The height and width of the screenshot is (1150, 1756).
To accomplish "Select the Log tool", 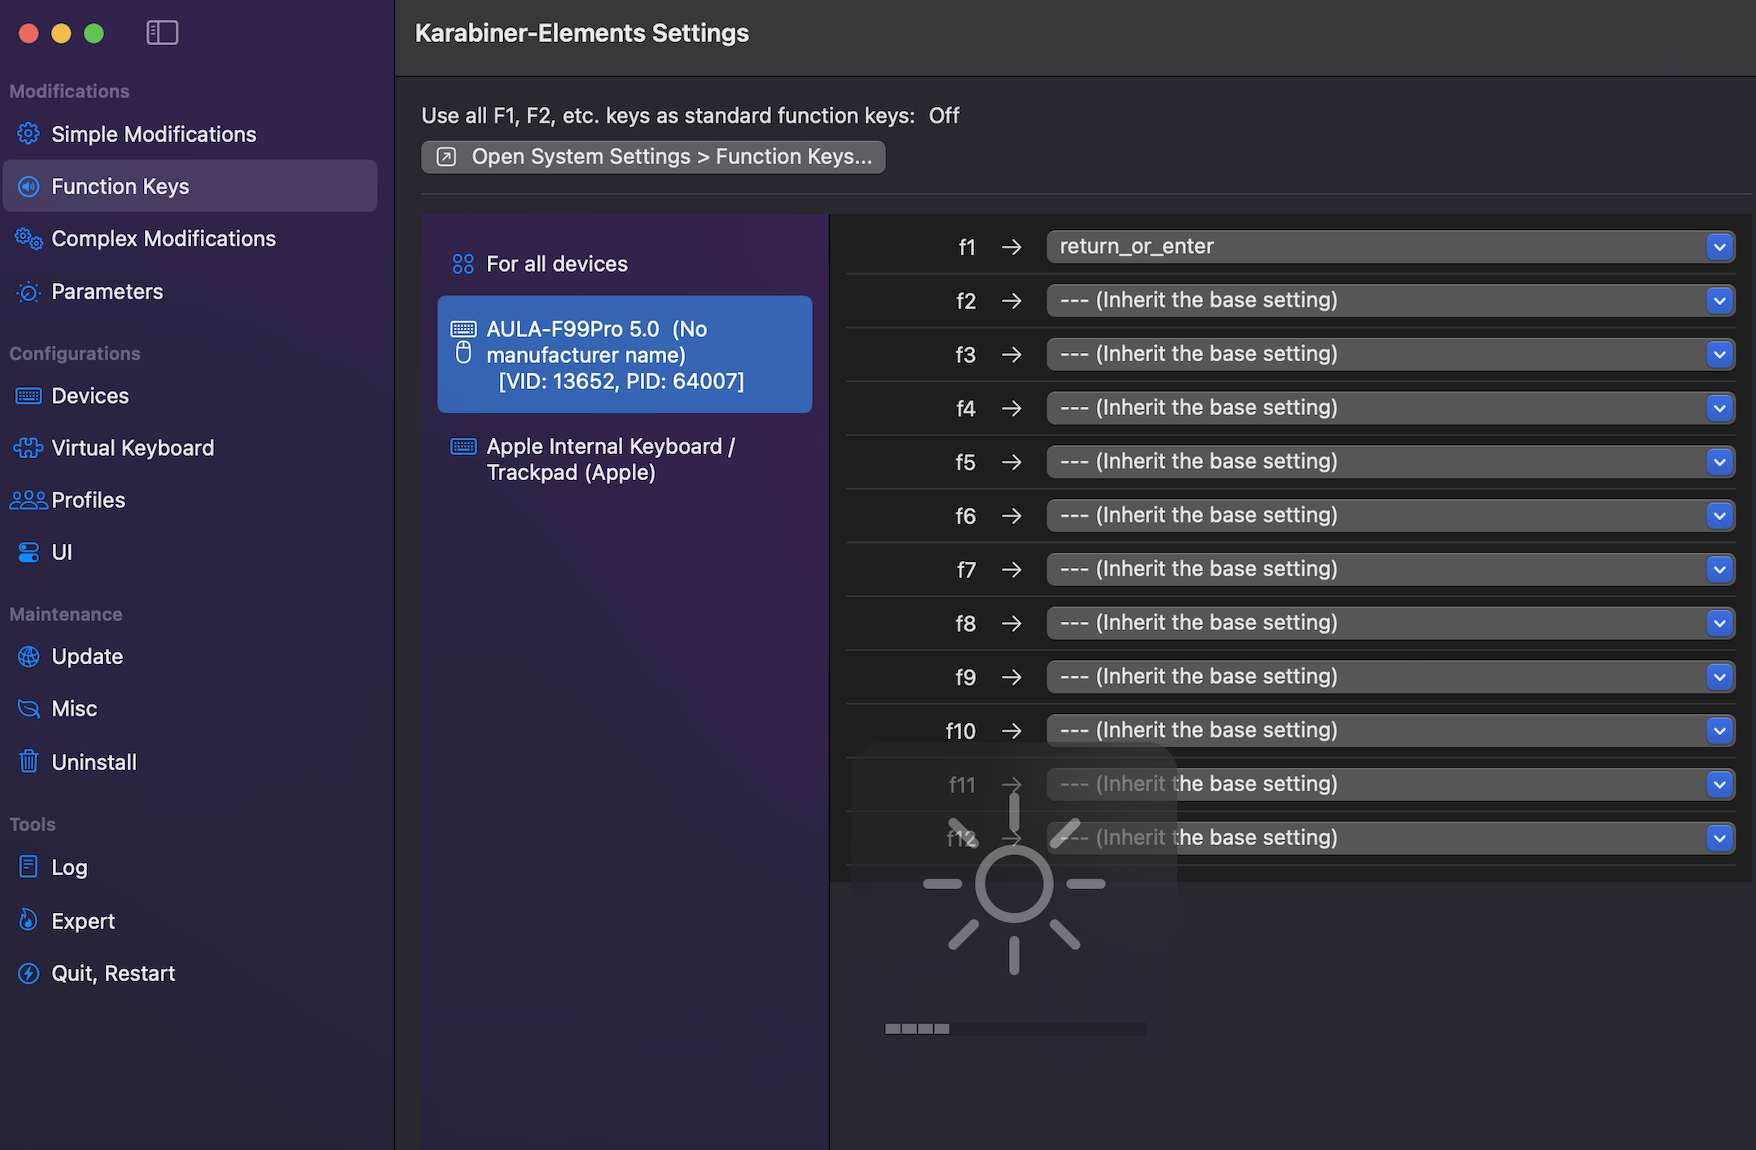I will pos(69,867).
